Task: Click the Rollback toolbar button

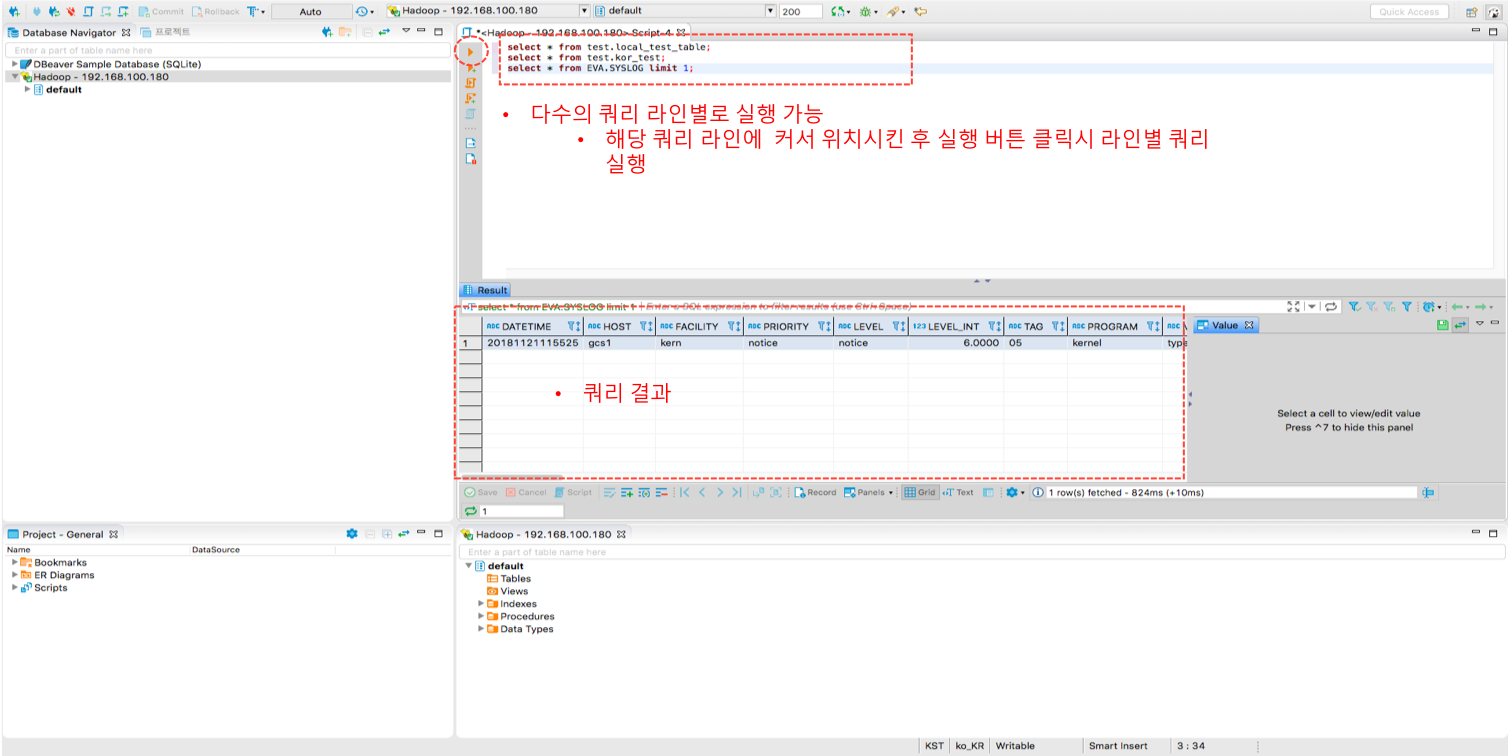Action: pyautogui.click(x=215, y=12)
